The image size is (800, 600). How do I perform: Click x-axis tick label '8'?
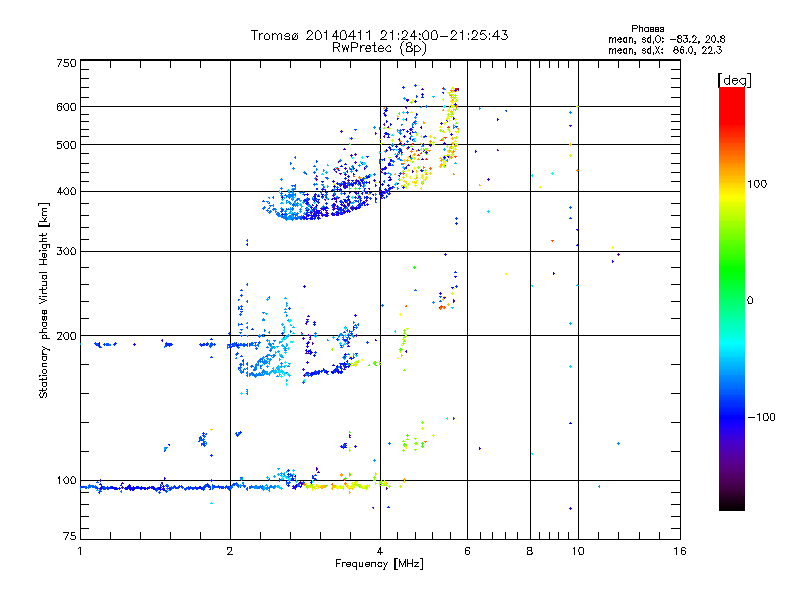point(530,551)
